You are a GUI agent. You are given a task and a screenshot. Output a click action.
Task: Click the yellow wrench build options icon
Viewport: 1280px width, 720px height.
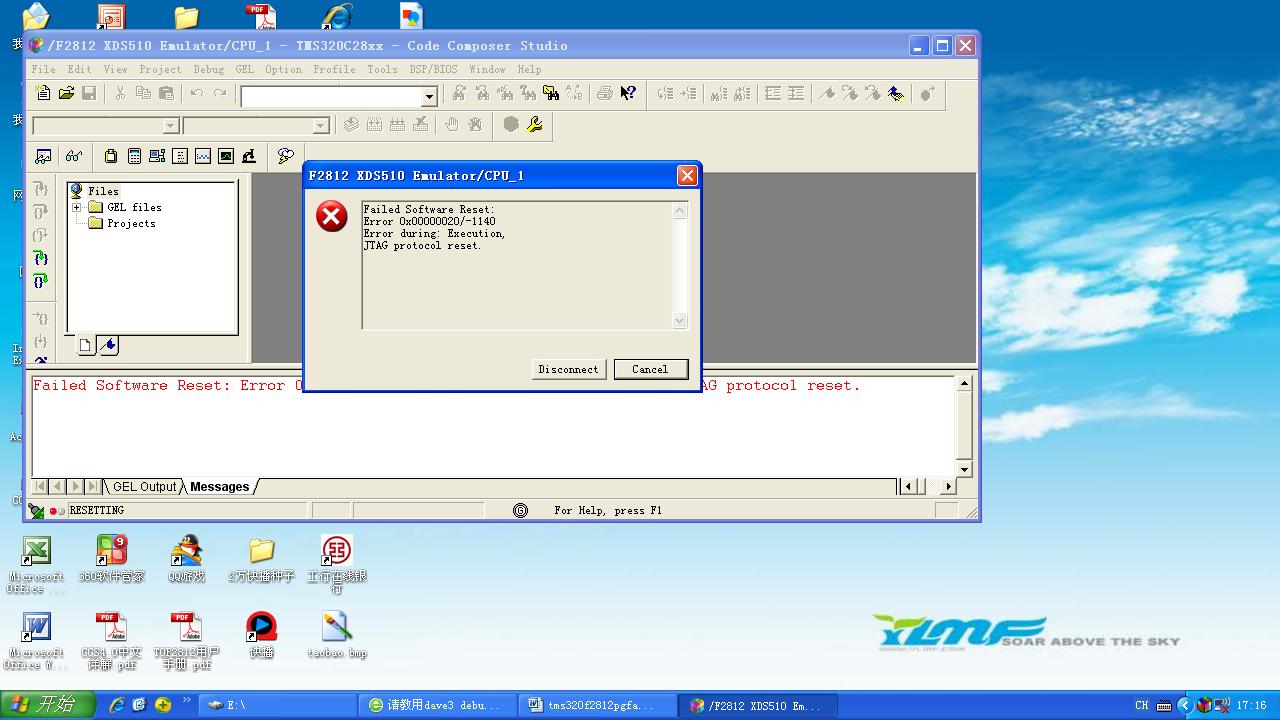pyautogui.click(x=535, y=124)
